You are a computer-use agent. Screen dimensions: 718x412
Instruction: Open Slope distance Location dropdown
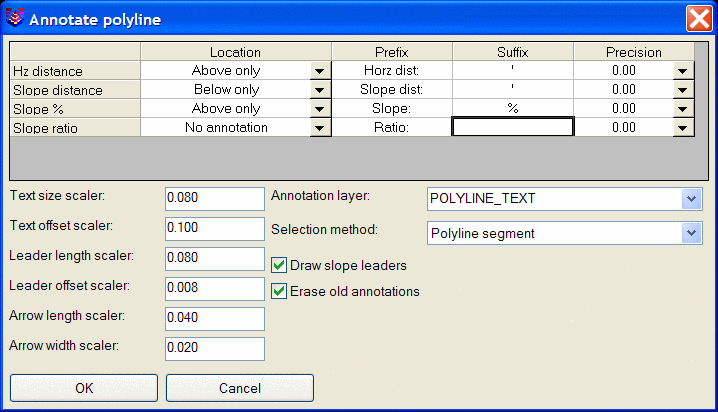coord(320,90)
